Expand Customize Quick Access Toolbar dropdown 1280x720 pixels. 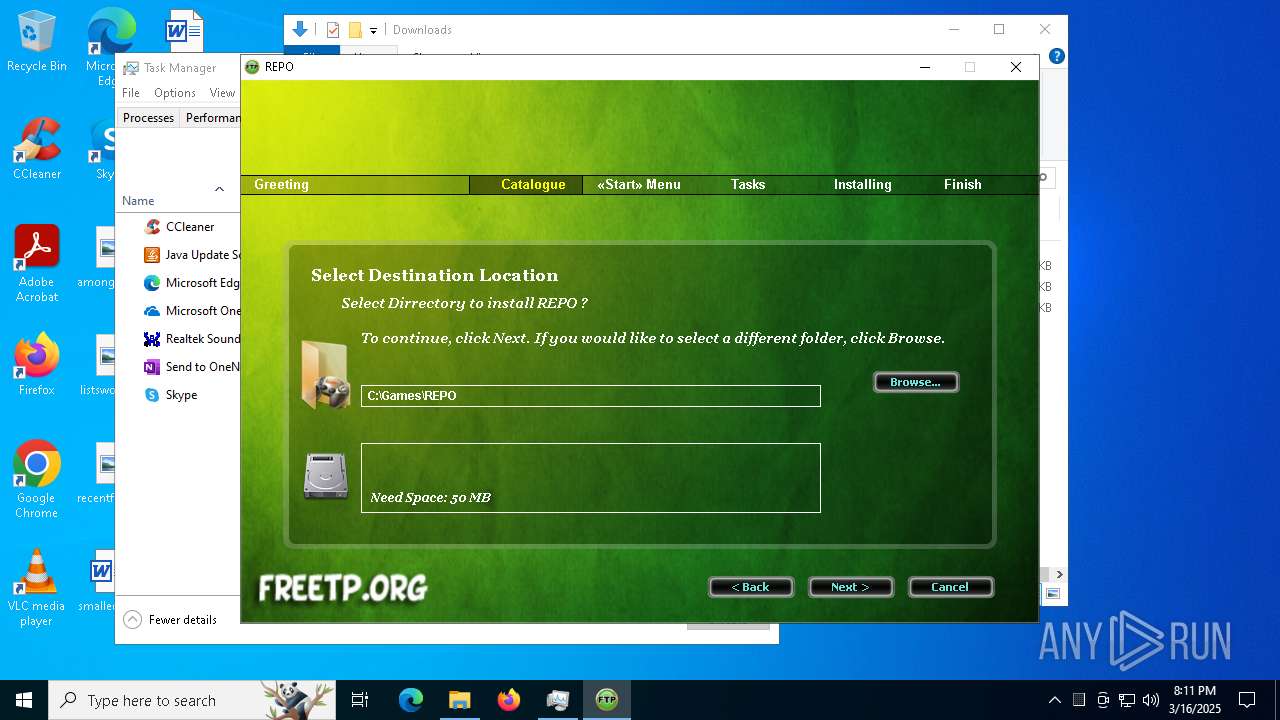point(373,31)
